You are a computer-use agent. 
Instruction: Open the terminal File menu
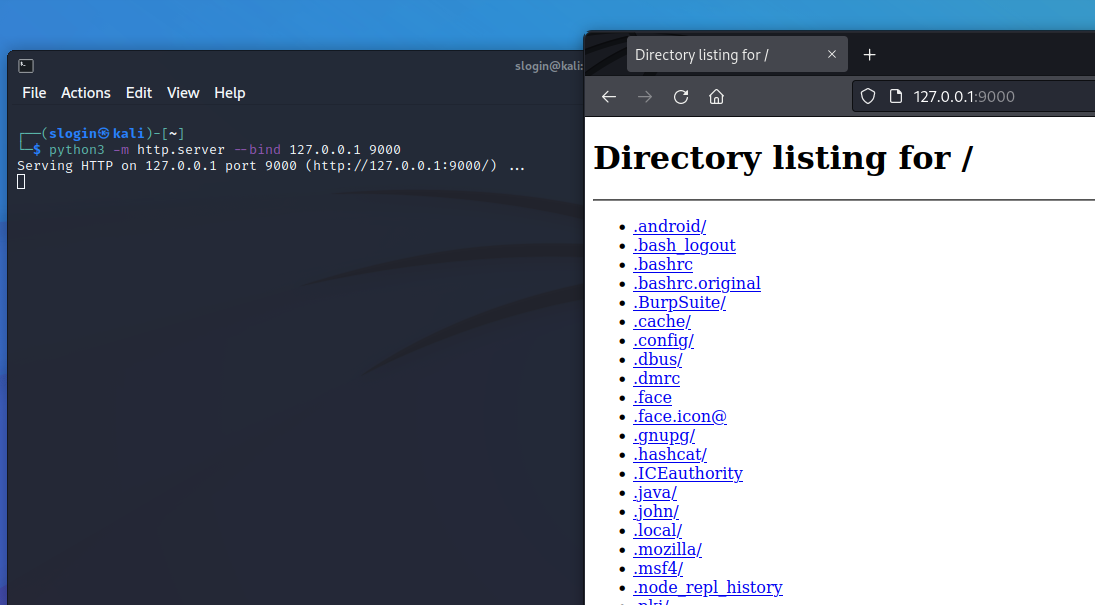[x=34, y=93]
